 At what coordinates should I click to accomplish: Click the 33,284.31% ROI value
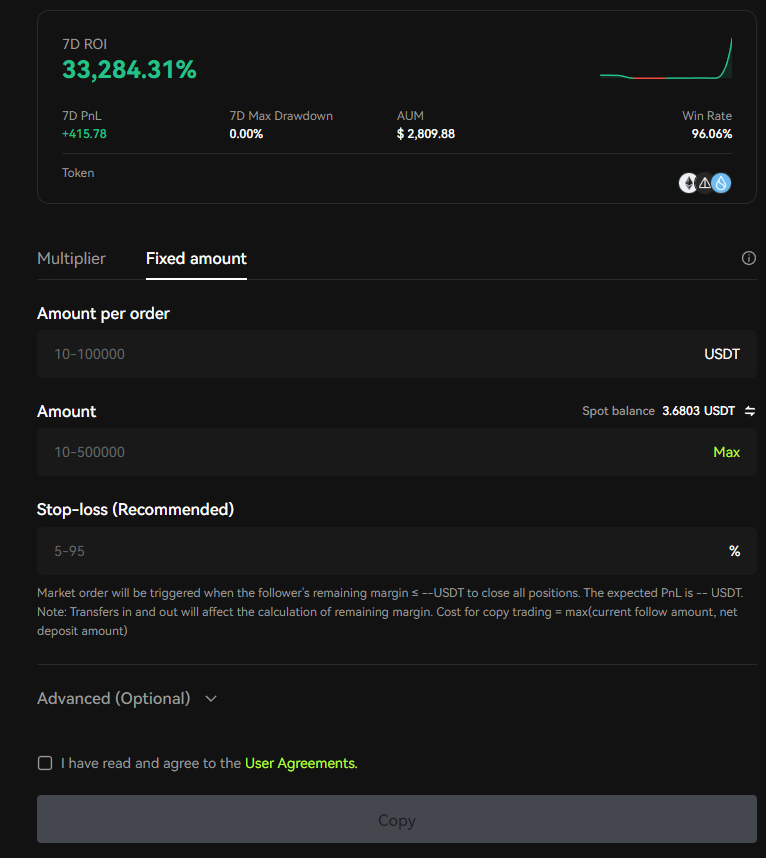(129, 69)
